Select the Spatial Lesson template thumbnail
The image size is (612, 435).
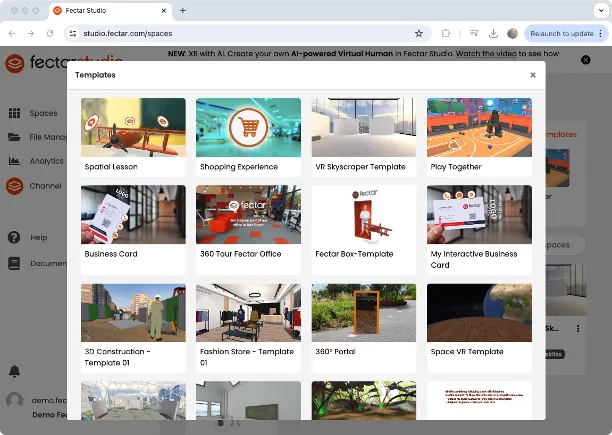(x=133, y=128)
